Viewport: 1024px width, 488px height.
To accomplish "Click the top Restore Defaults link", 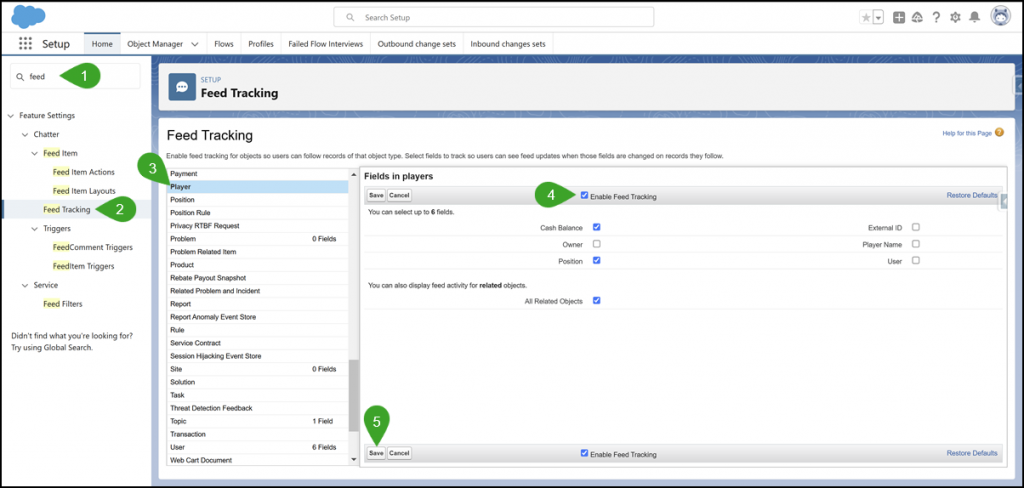I will 972,195.
